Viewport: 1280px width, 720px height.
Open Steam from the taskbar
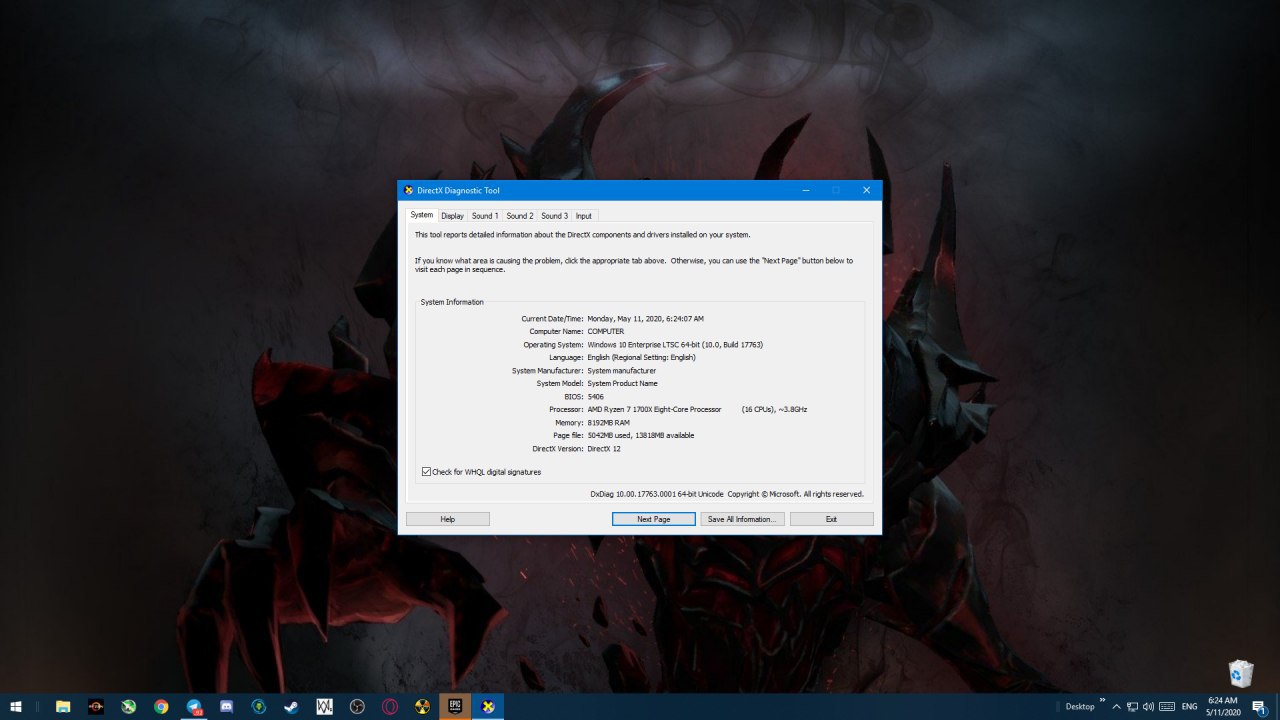pos(291,706)
